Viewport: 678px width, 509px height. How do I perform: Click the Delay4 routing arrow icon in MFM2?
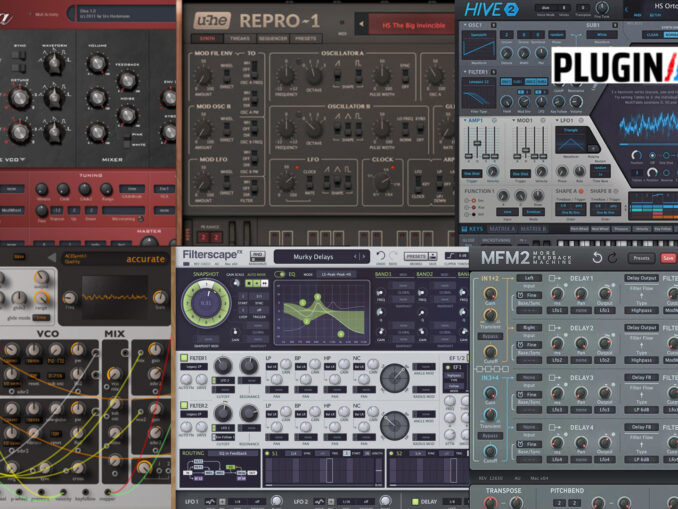[x=555, y=427]
